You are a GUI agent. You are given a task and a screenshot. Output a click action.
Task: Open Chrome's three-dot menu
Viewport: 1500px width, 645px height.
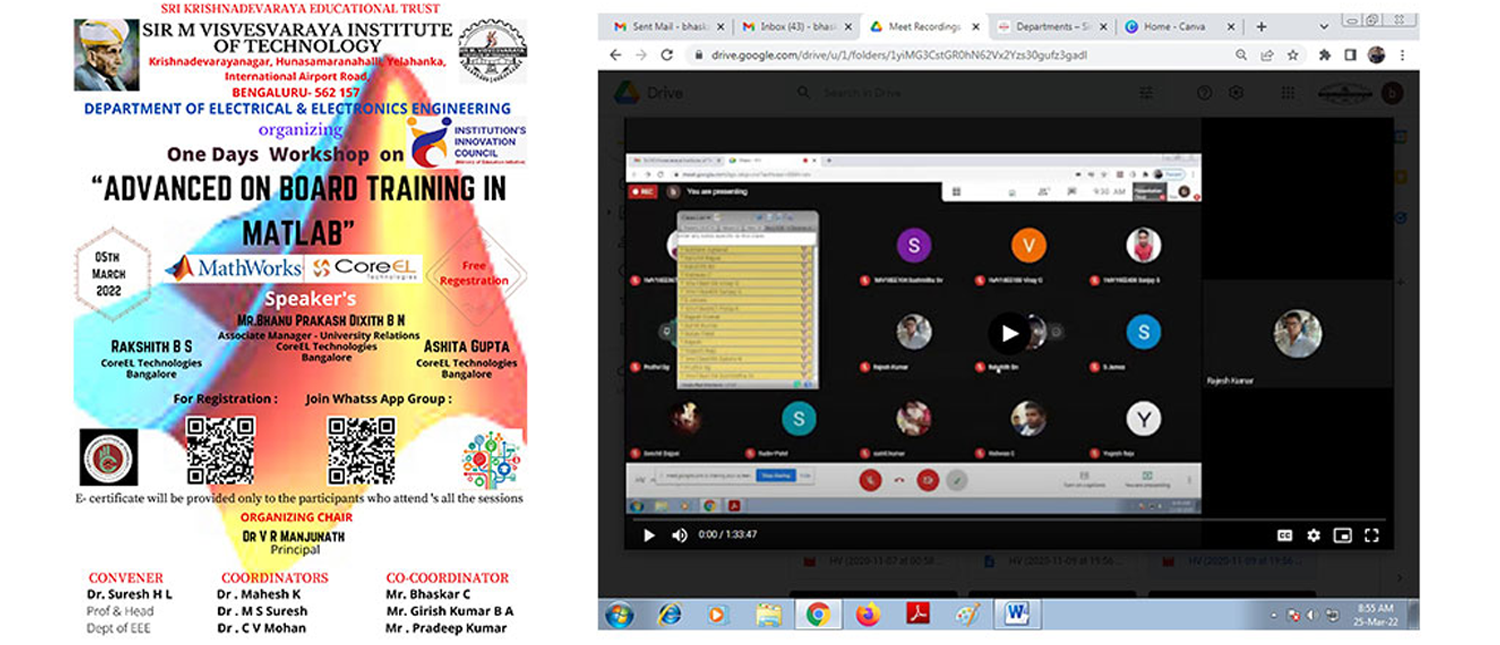[x=1403, y=55]
